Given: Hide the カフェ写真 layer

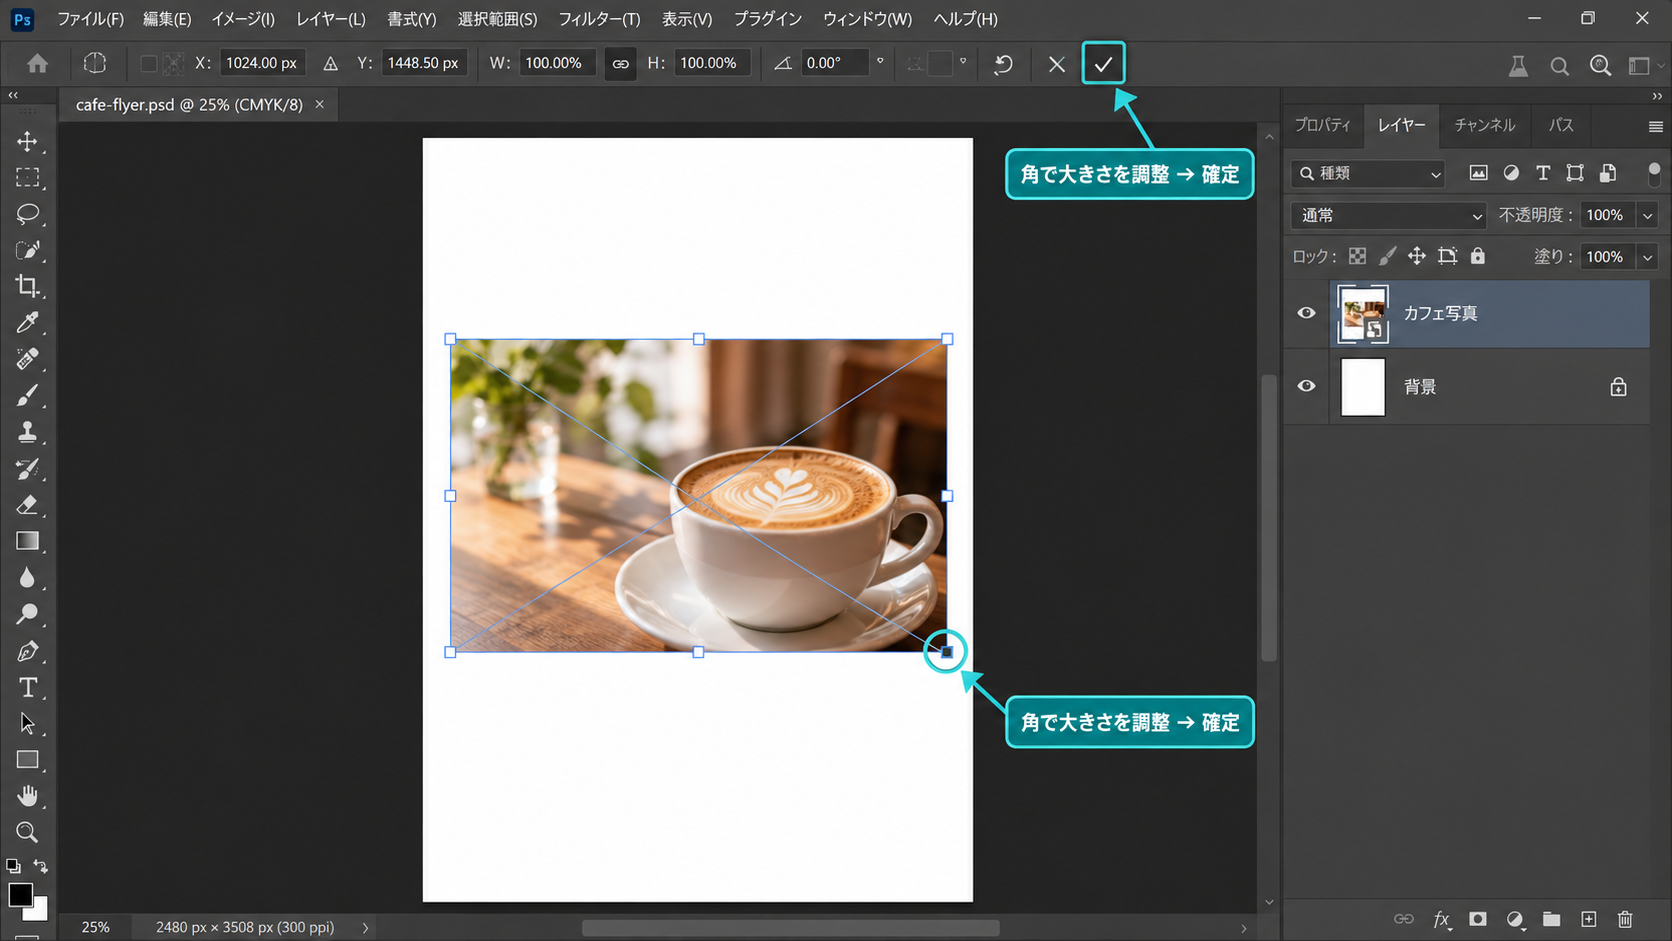Looking at the screenshot, I should point(1306,313).
